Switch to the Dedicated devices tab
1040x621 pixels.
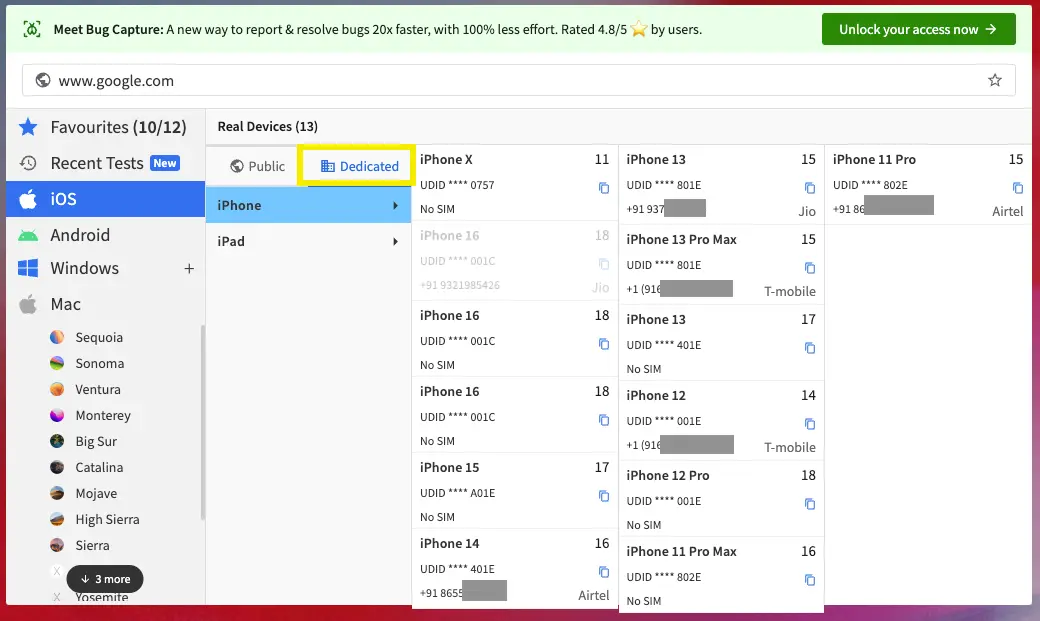click(x=359, y=166)
